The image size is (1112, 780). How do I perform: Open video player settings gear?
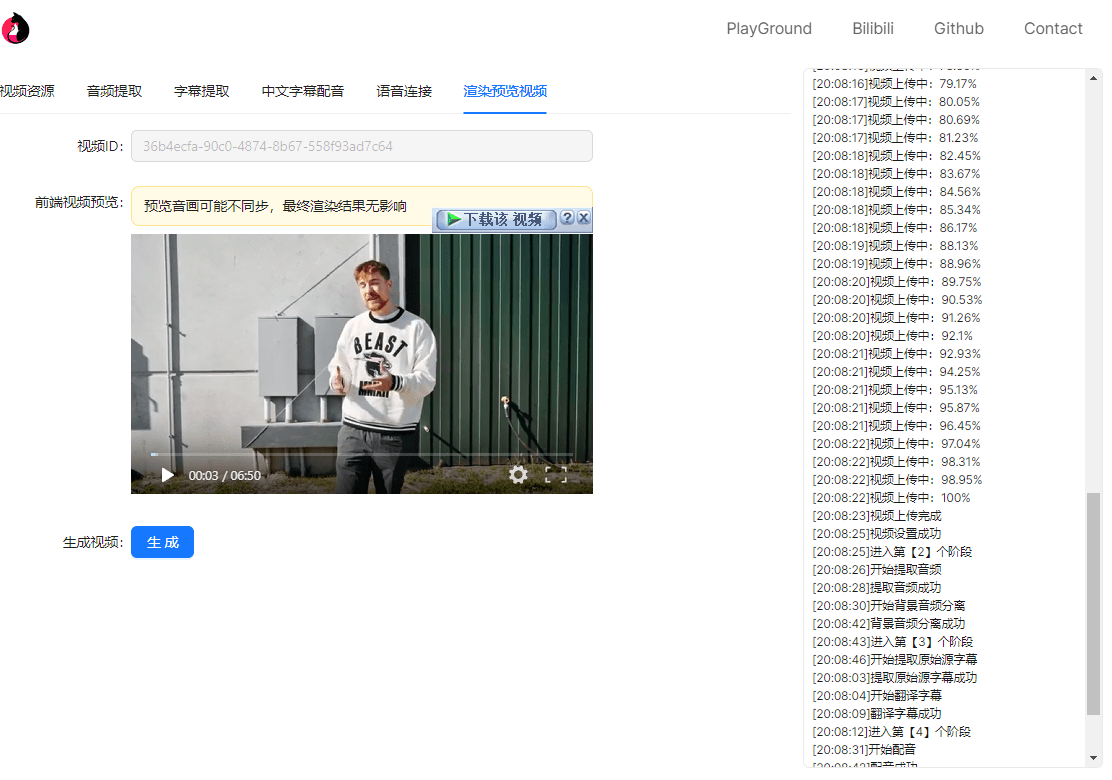pyautogui.click(x=518, y=475)
